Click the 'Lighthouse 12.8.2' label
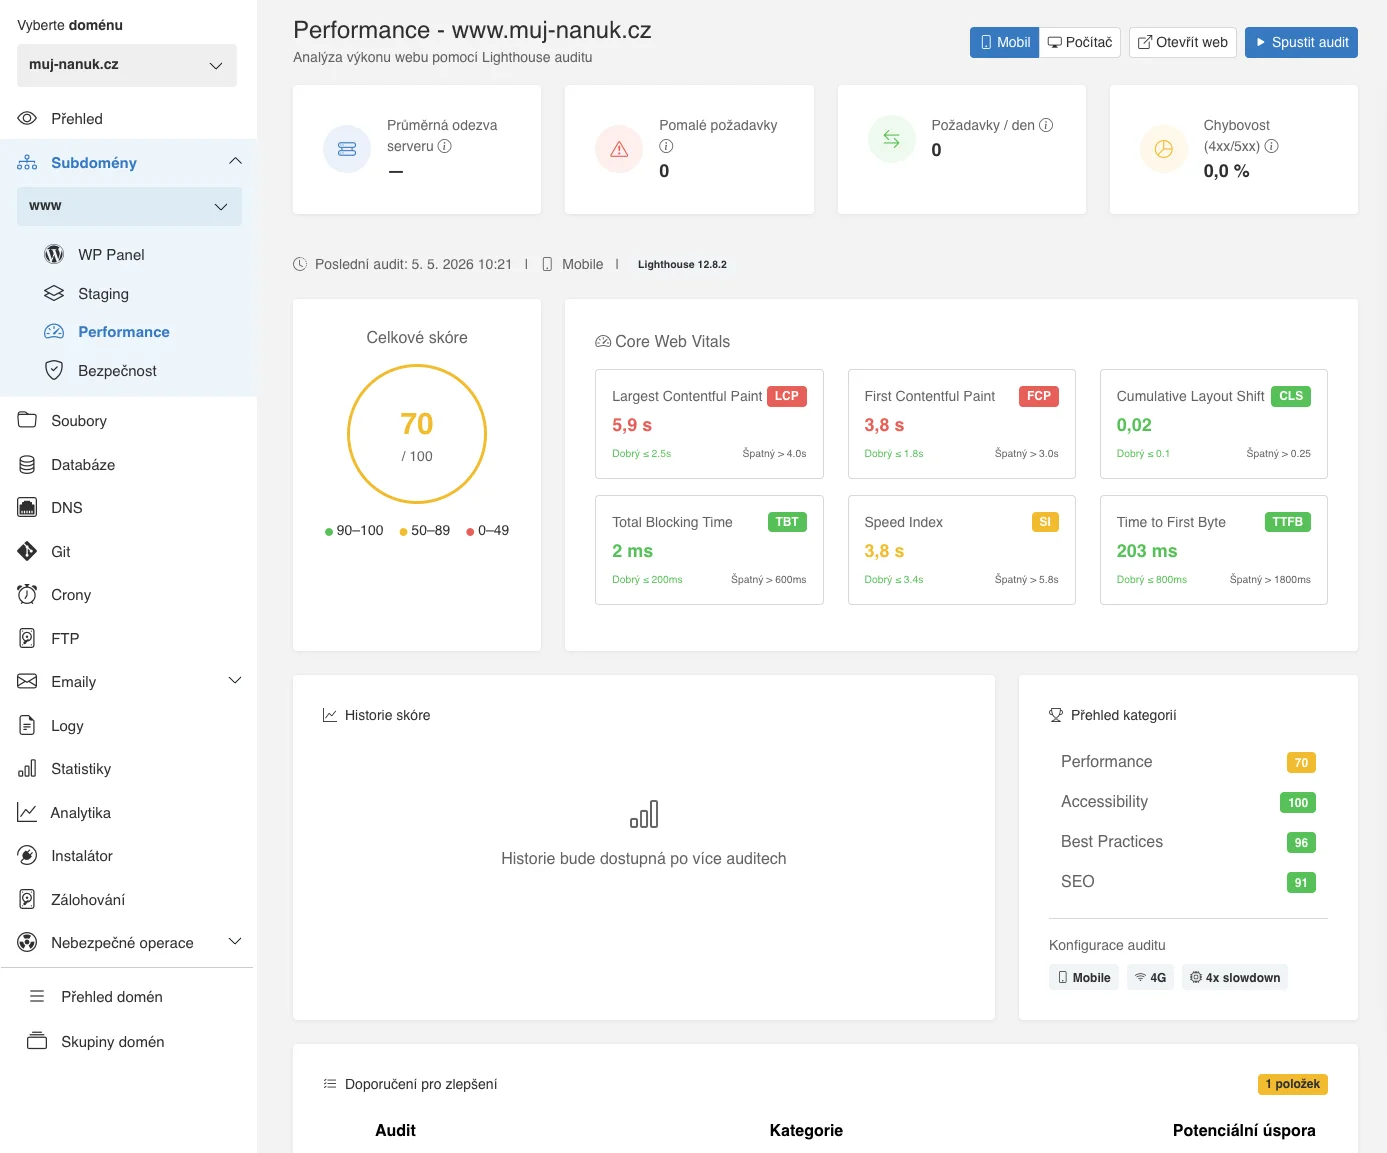 [x=682, y=265]
